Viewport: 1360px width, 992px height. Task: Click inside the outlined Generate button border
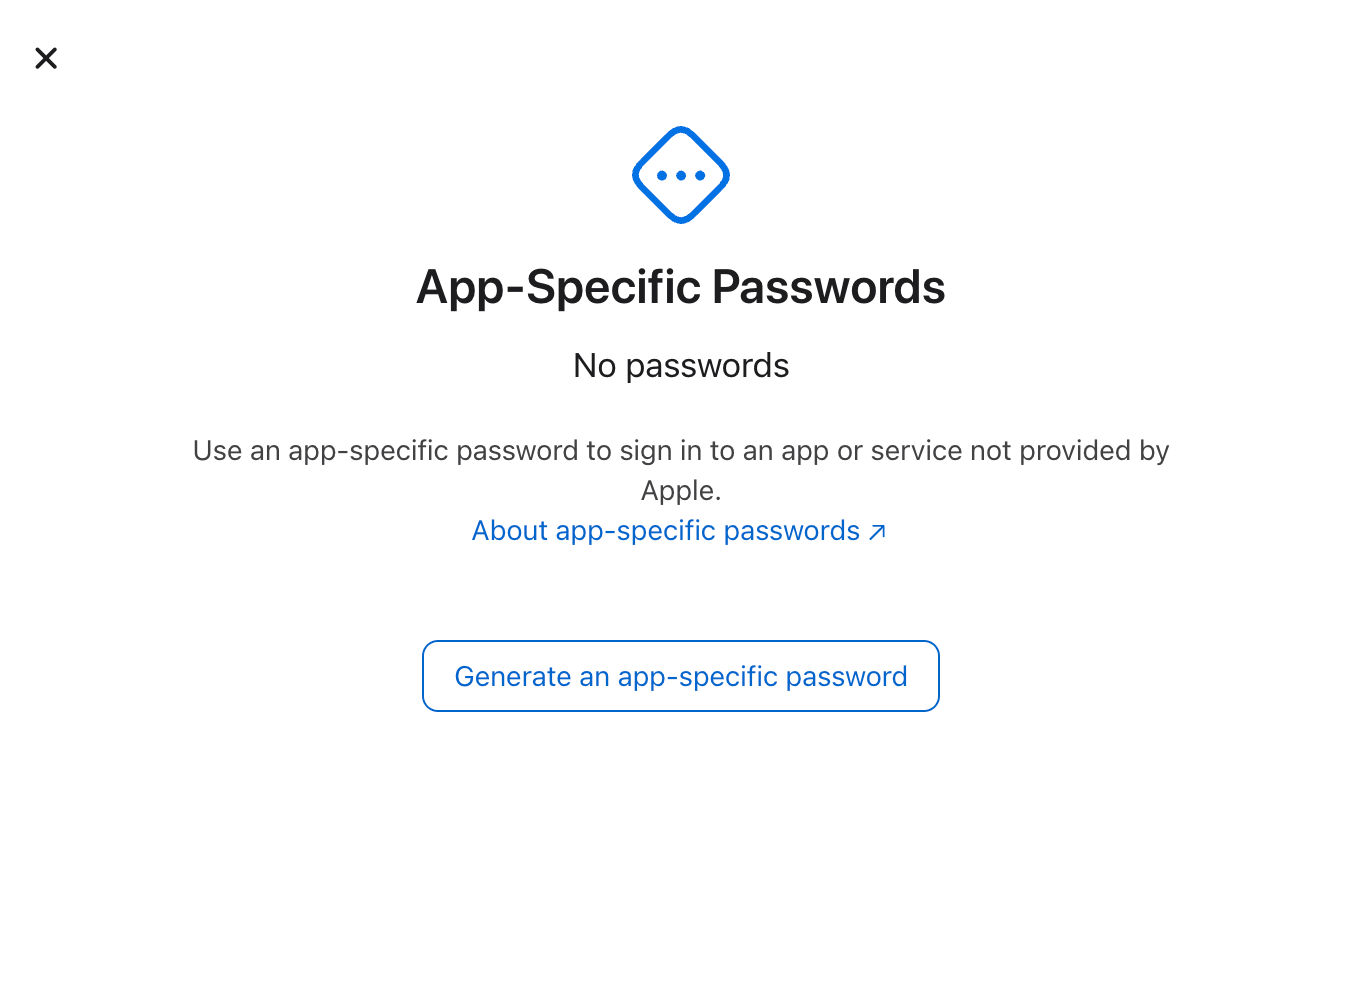pos(681,676)
